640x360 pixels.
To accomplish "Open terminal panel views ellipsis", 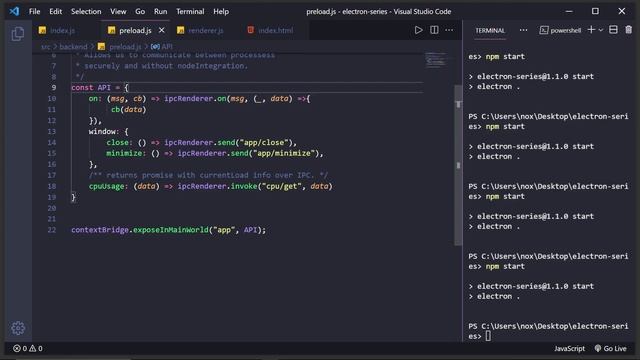I will (523, 30).
